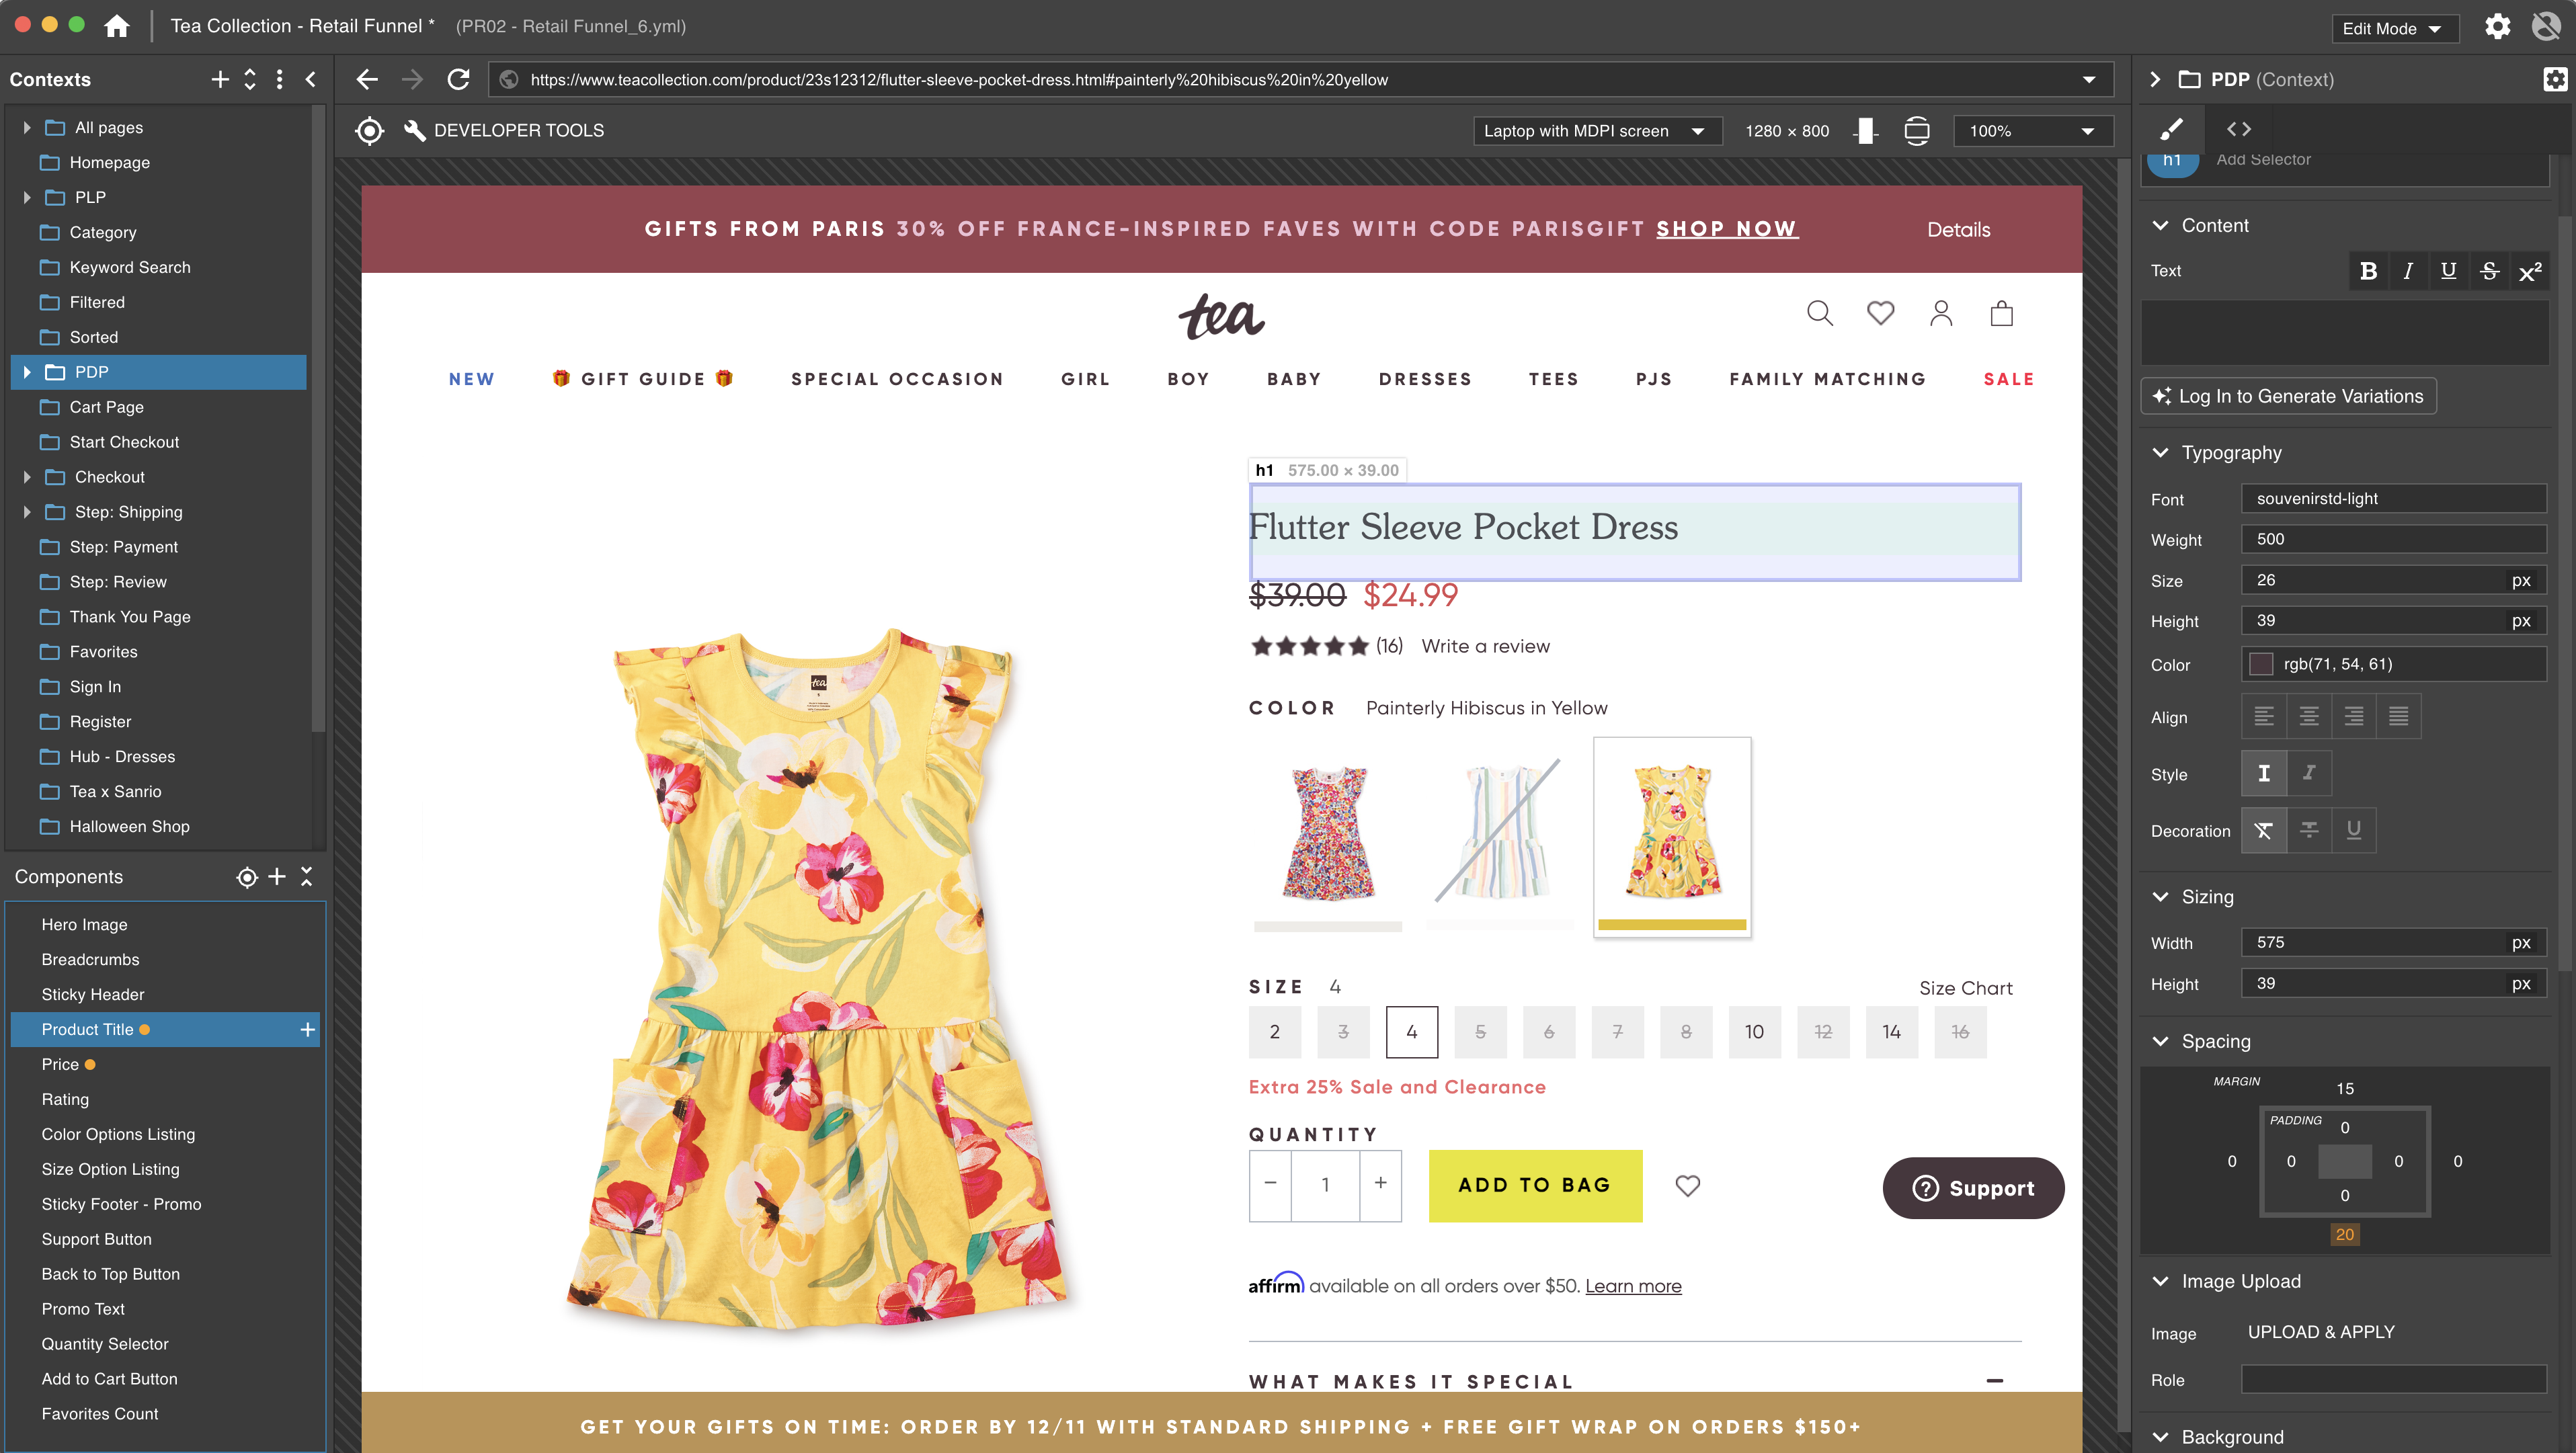Align text left
The image size is (2576, 1453).
tap(2264, 716)
